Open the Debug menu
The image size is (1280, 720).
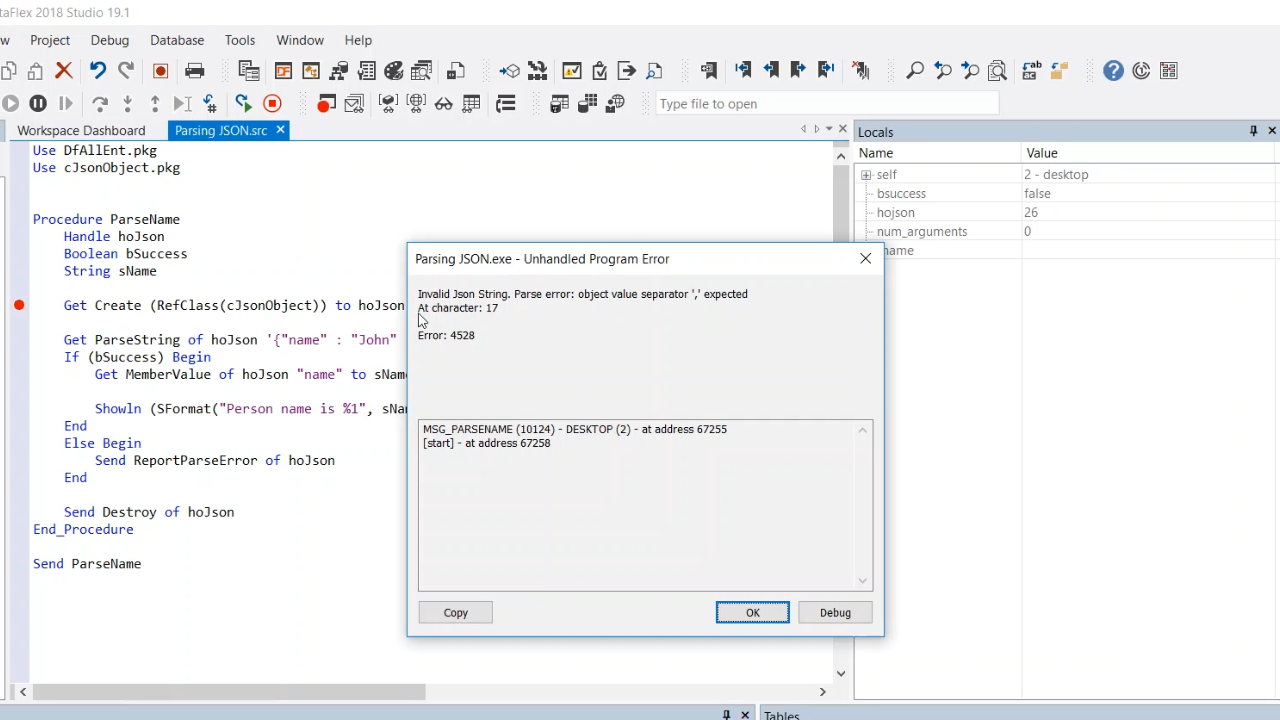click(x=110, y=40)
